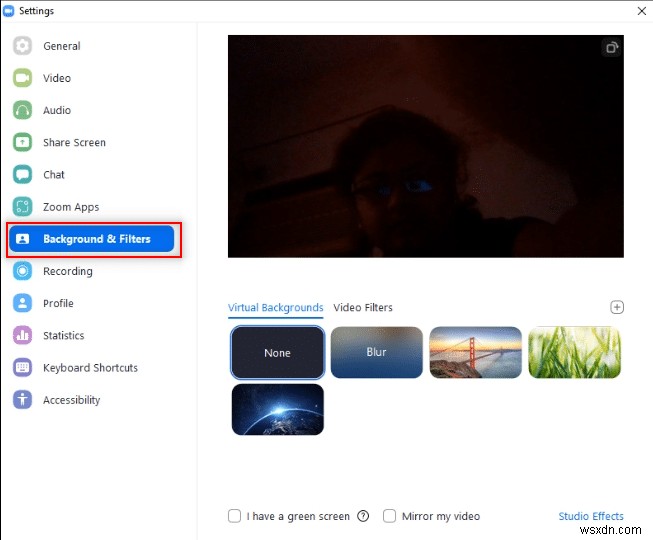Viewport: 653px width, 540px height.
Task: Open the Share Screen settings section
Action: click(x=74, y=142)
